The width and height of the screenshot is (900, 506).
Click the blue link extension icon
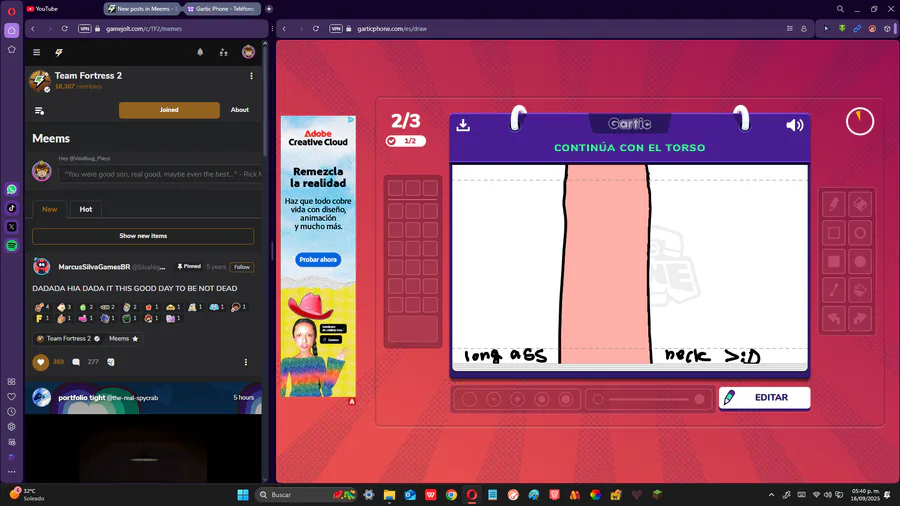[x=857, y=29]
